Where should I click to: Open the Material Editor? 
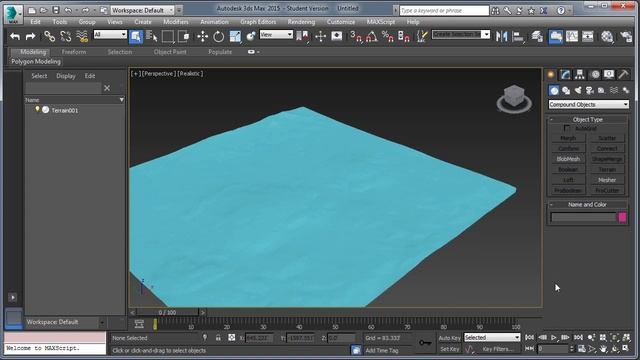[607, 36]
